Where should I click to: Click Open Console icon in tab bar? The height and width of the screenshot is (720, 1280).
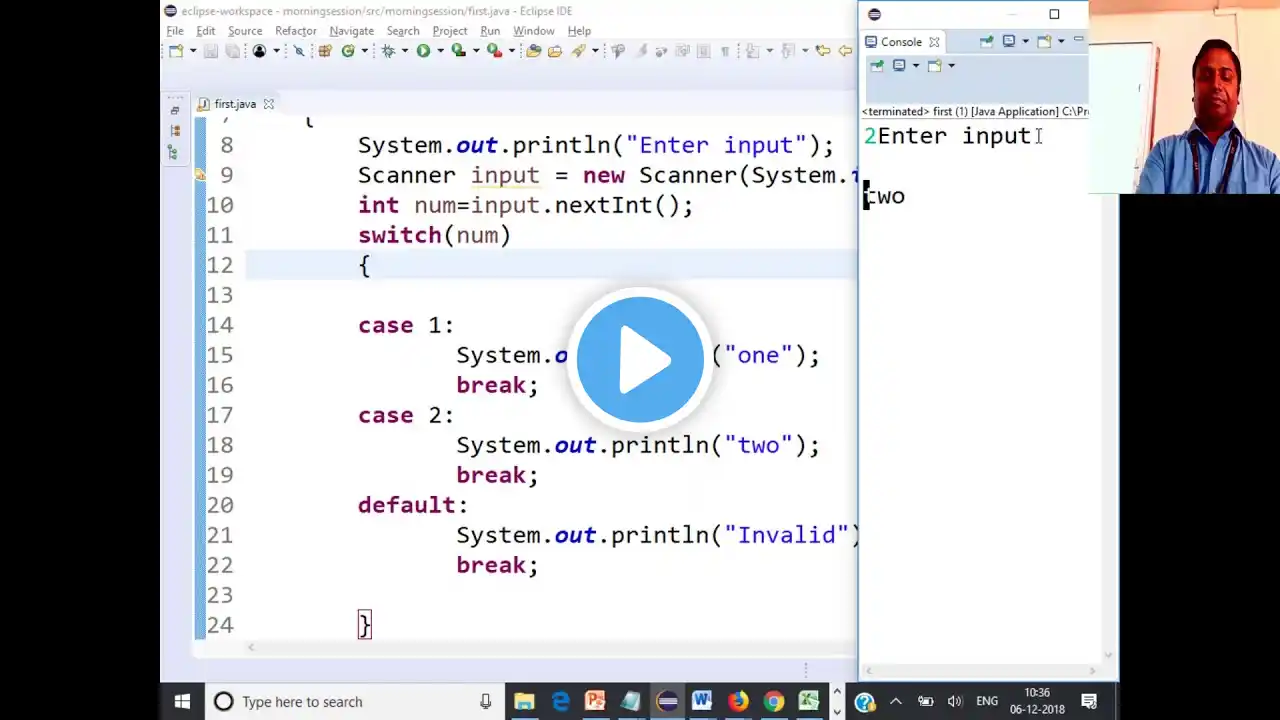click(1044, 41)
